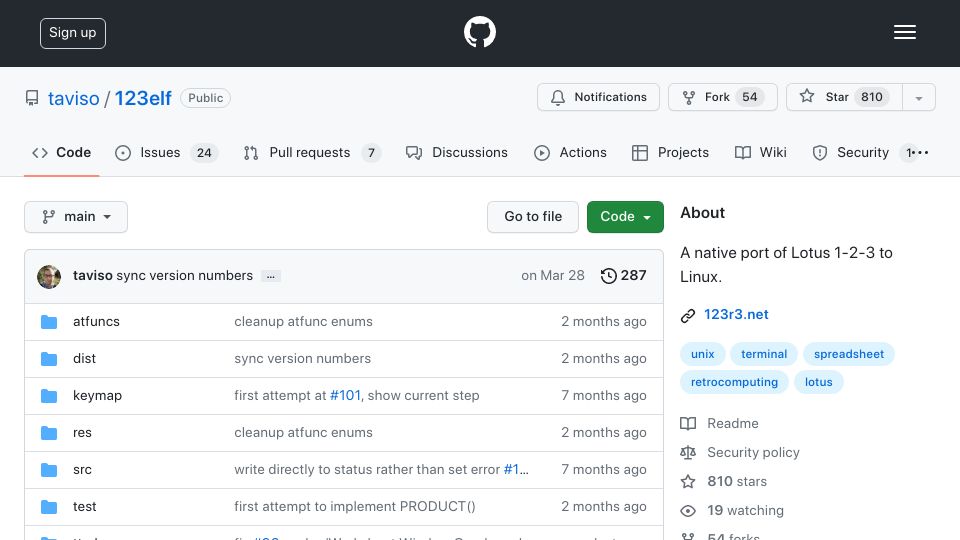The width and height of the screenshot is (960, 540).
Task: Expand the green Code dropdown
Action: coord(625,217)
